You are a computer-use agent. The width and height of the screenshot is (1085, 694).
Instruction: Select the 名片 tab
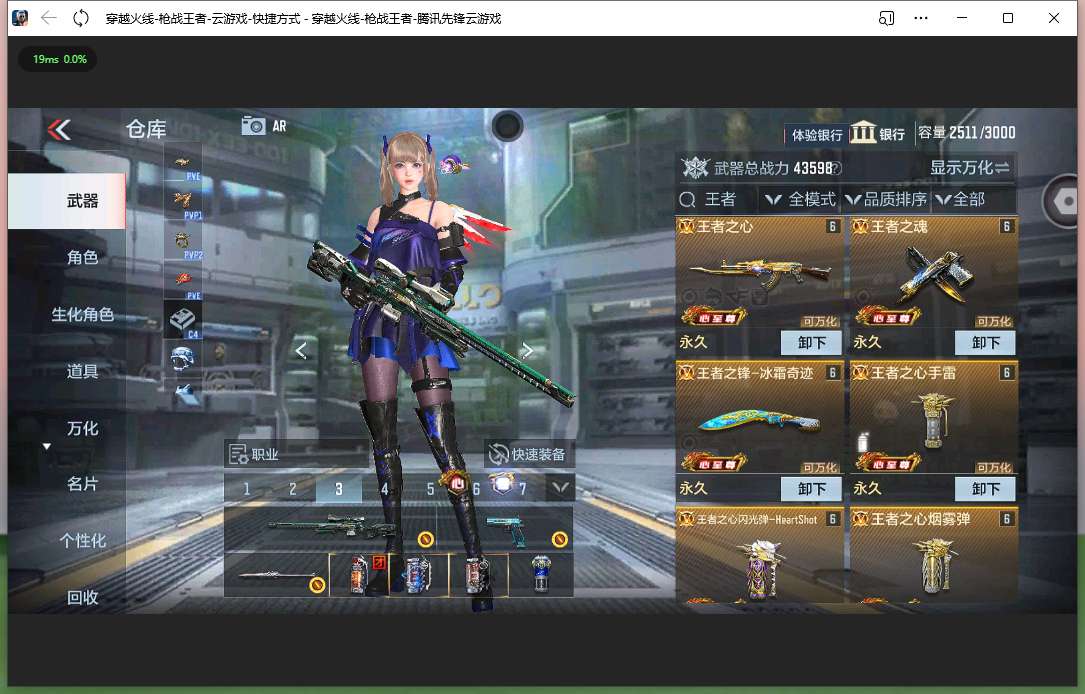click(82, 484)
